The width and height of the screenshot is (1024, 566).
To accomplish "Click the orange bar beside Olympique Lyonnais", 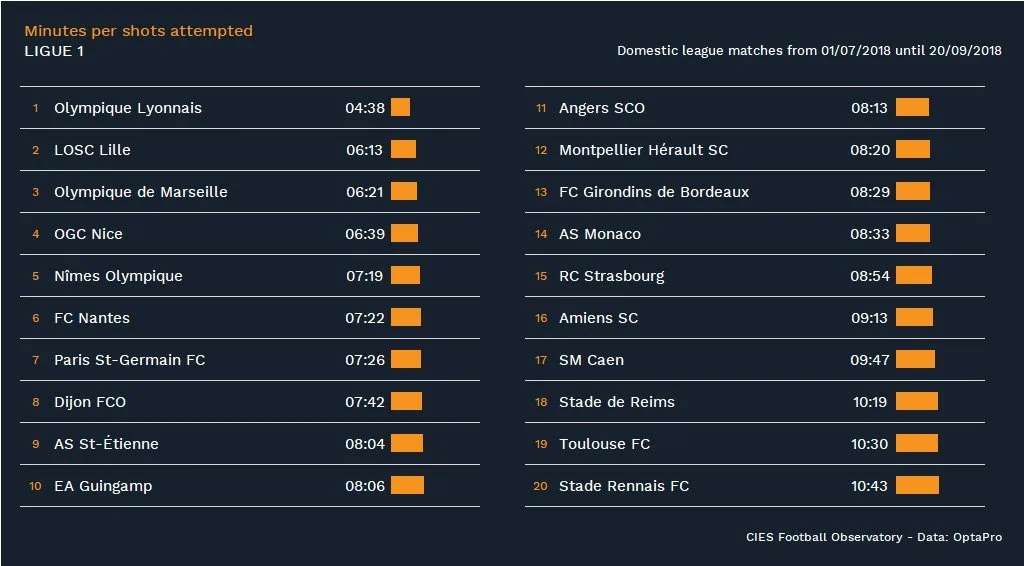I will coord(400,108).
